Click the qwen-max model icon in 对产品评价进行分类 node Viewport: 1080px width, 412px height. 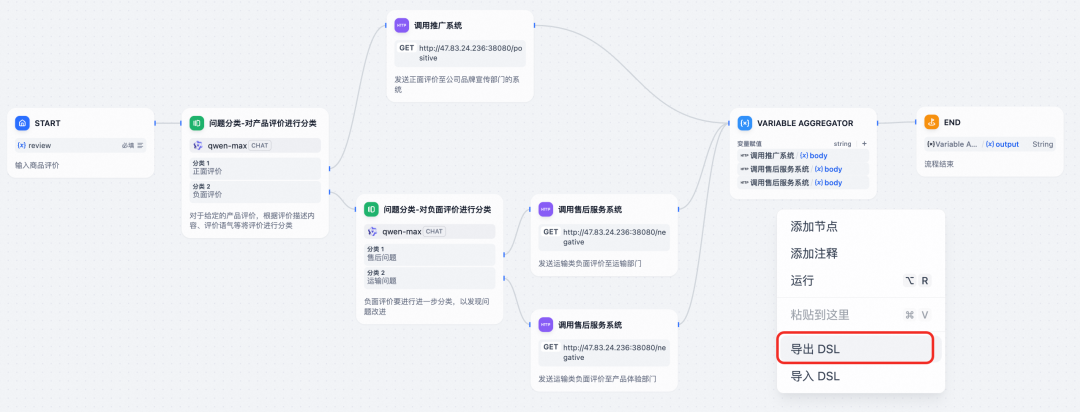[x=198, y=145]
